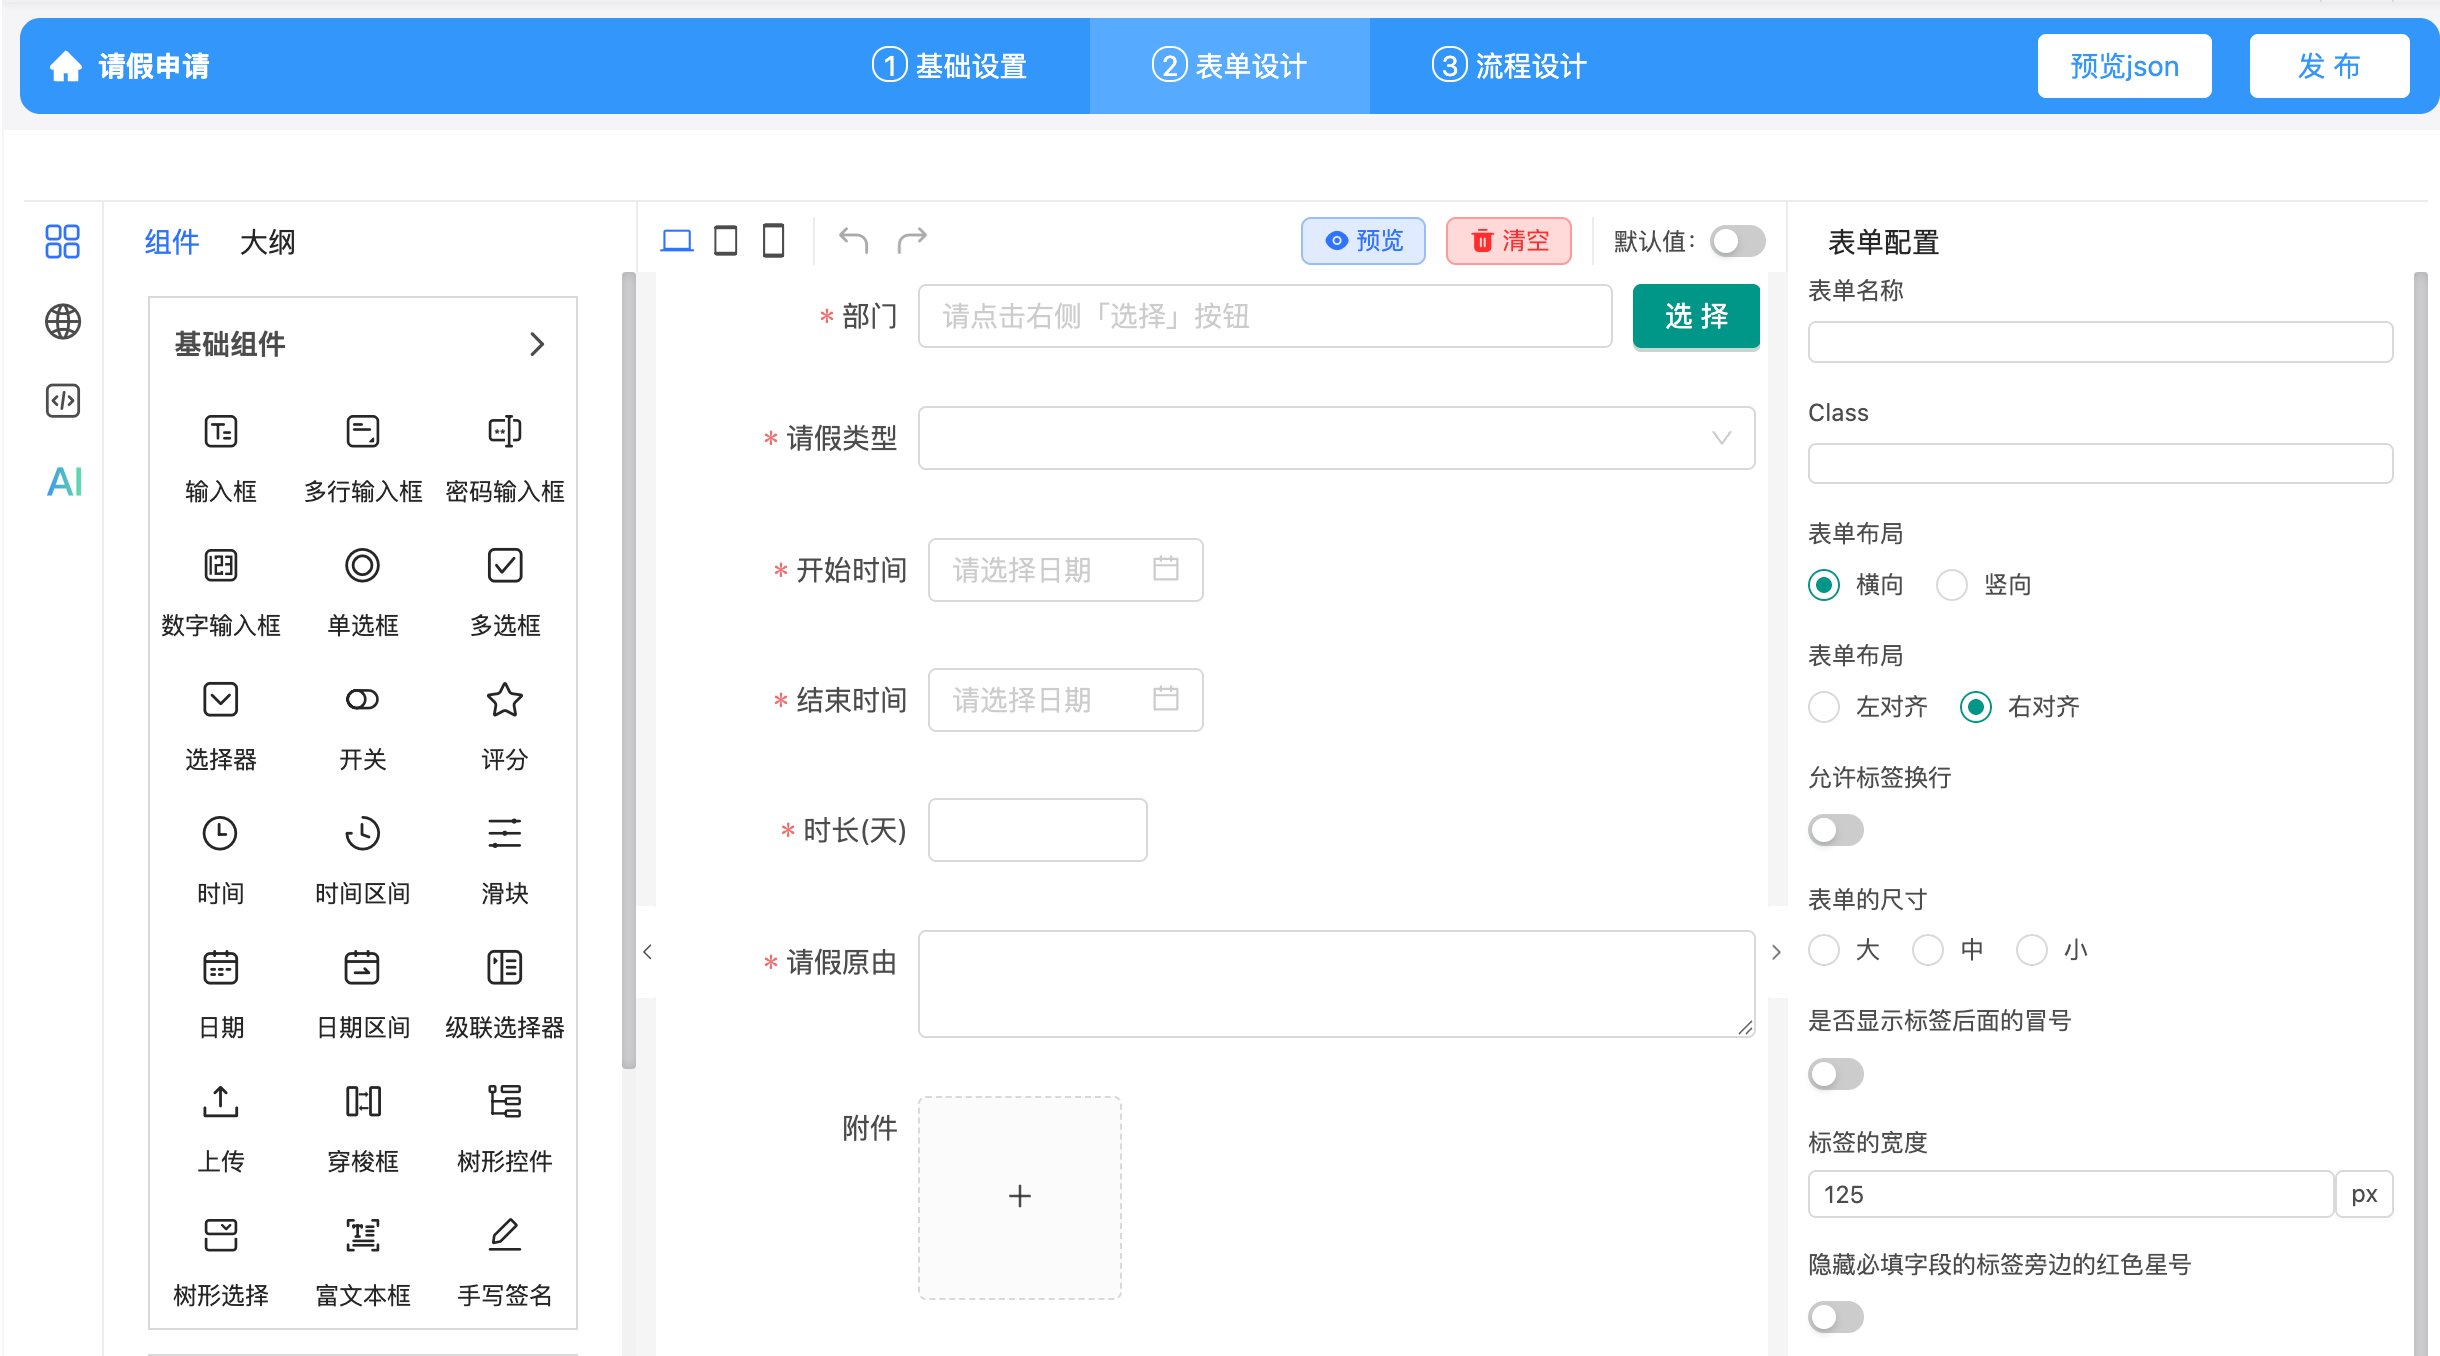Viewport: 2440px width, 1356px height.
Task: Select the 开关 component
Action: coord(363,725)
